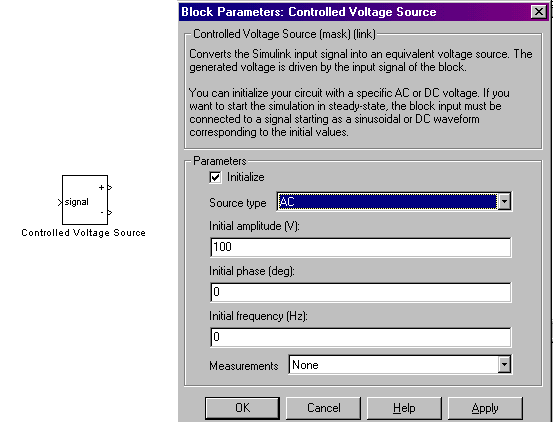
Task: Confirm with the OK button
Action: [x=243, y=408]
